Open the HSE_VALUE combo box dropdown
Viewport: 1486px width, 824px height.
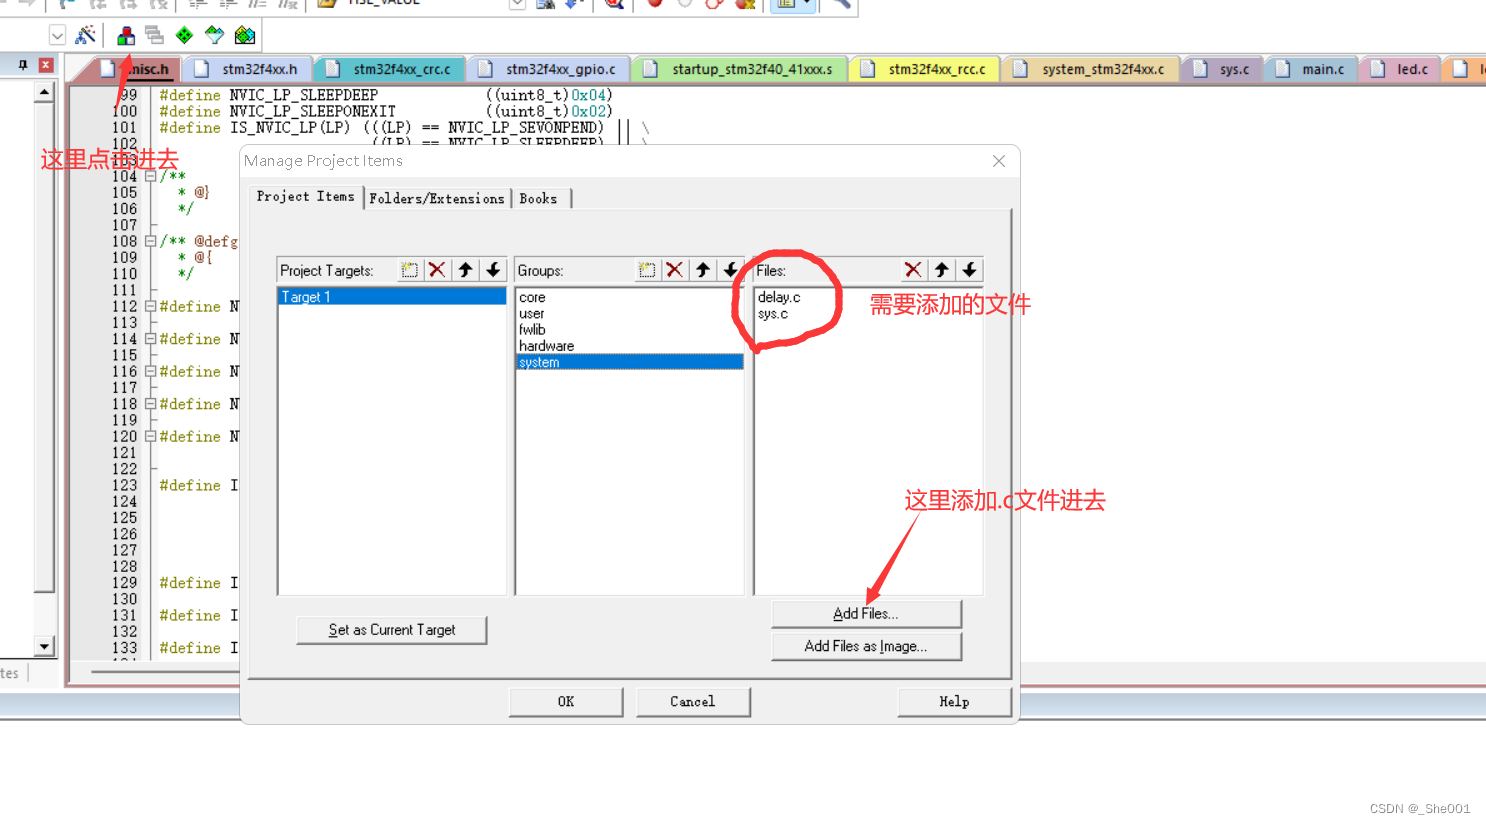tap(517, 4)
